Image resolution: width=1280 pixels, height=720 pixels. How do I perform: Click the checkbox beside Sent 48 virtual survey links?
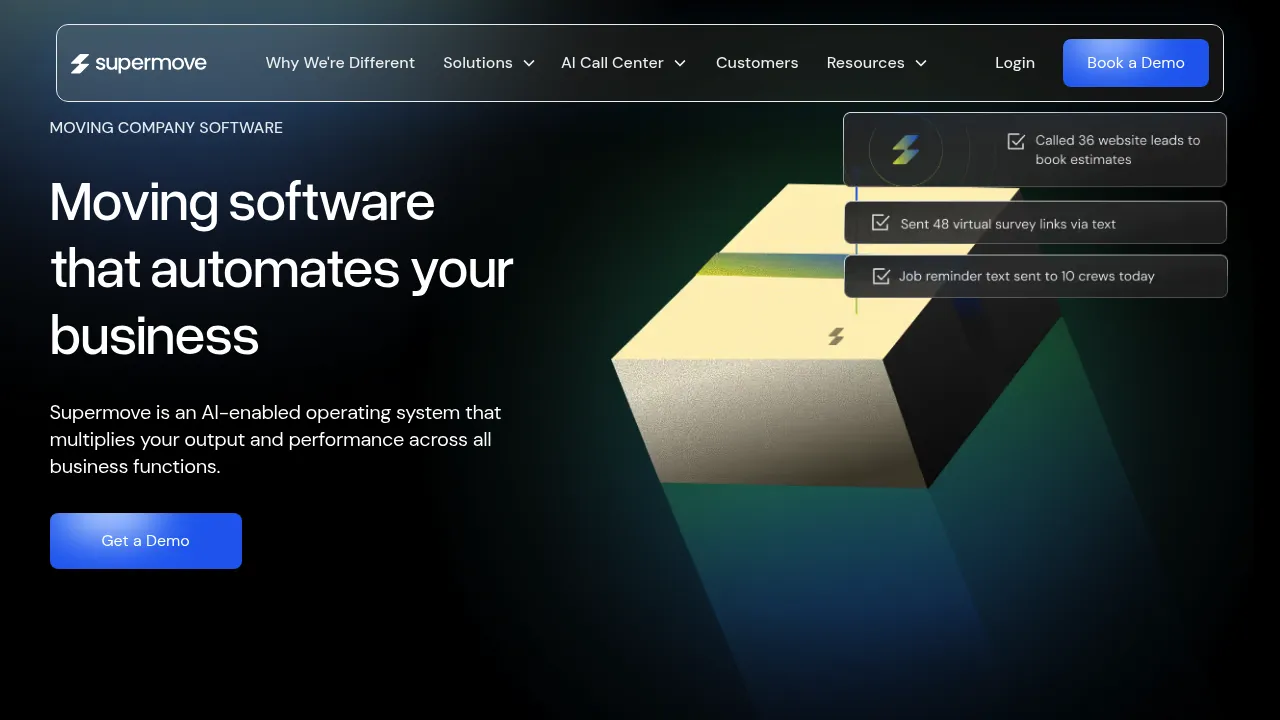[x=881, y=223]
